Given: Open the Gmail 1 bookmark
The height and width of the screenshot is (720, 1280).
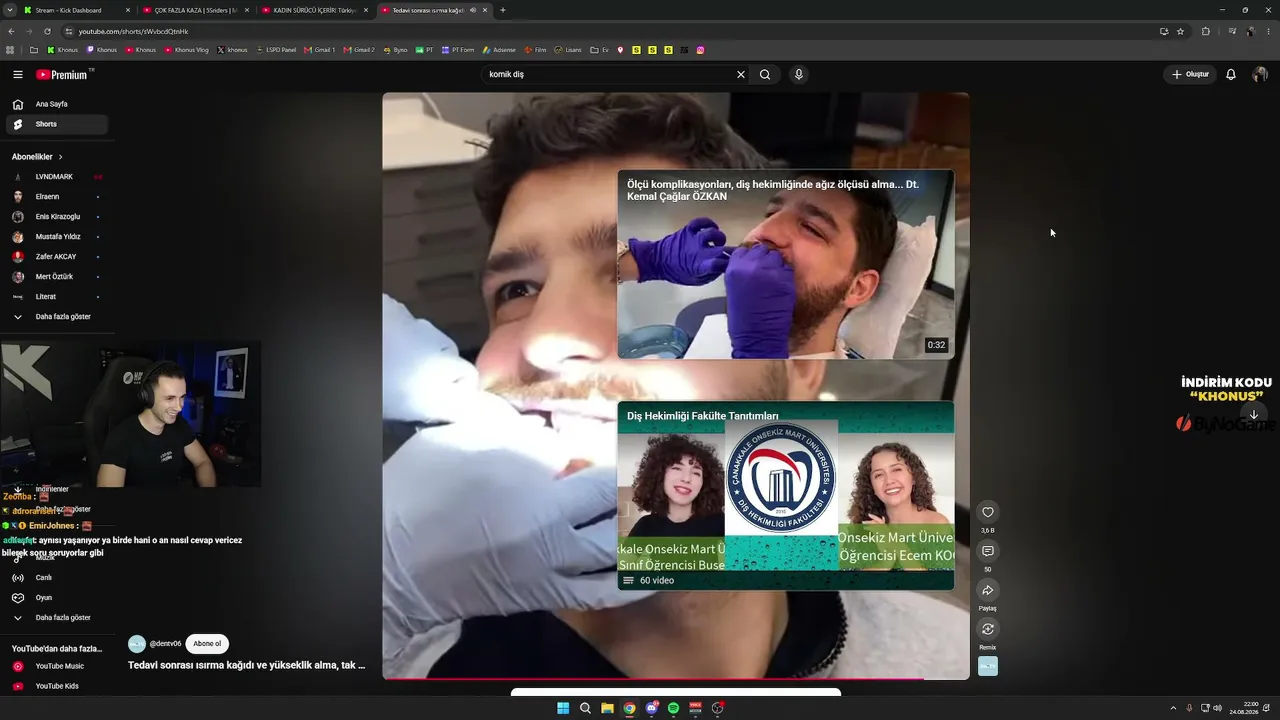Looking at the screenshot, I should 320,50.
